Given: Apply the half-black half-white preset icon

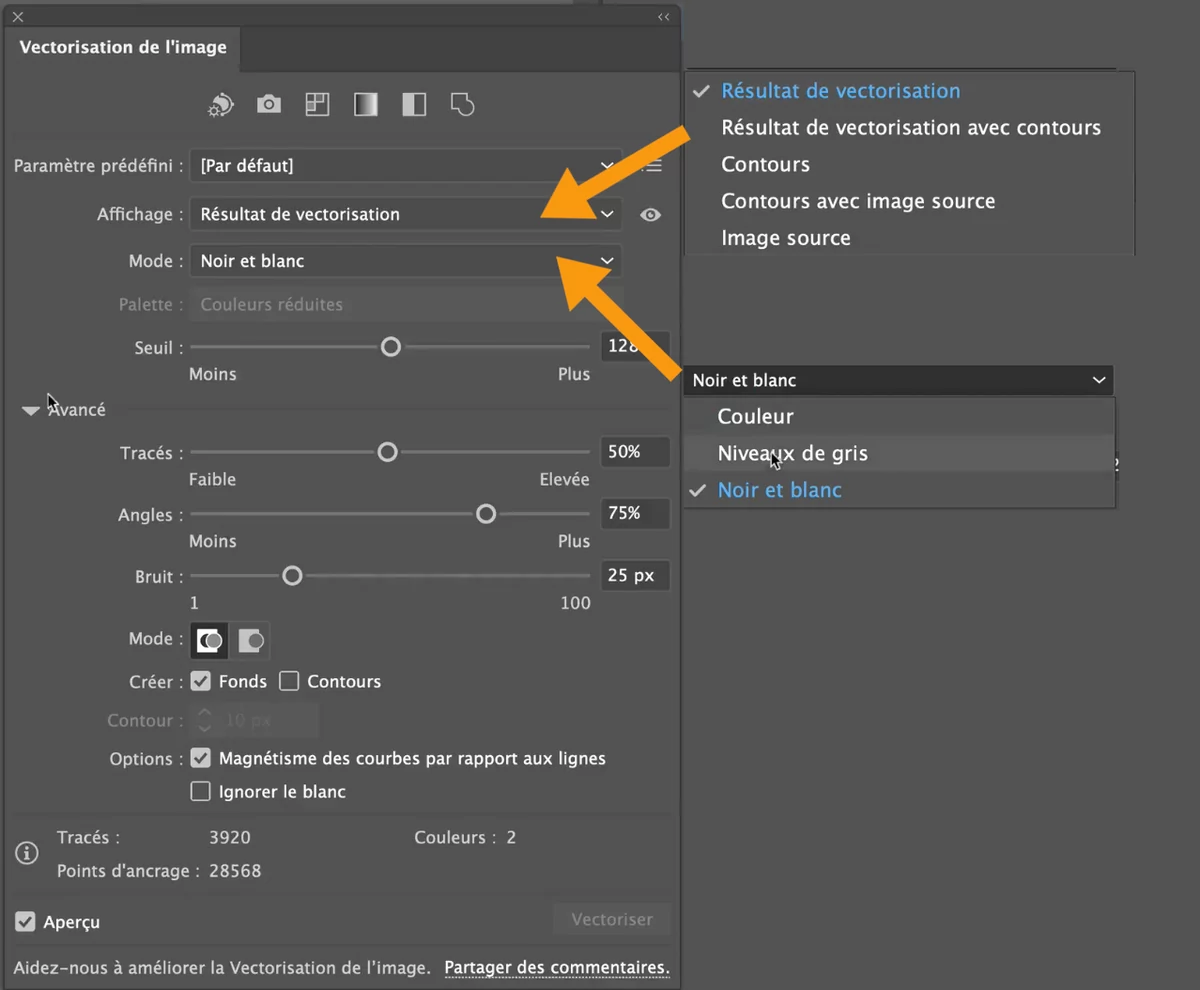Looking at the screenshot, I should 414,104.
